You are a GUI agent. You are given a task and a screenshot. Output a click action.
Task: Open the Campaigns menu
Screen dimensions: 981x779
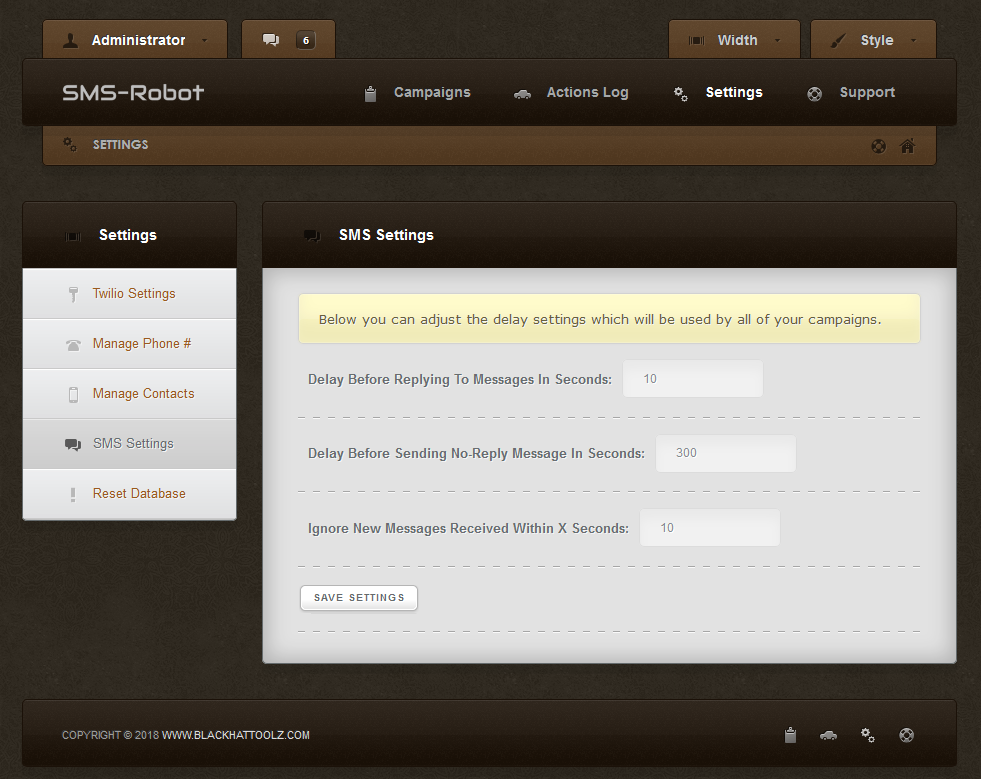pos(432,93)
